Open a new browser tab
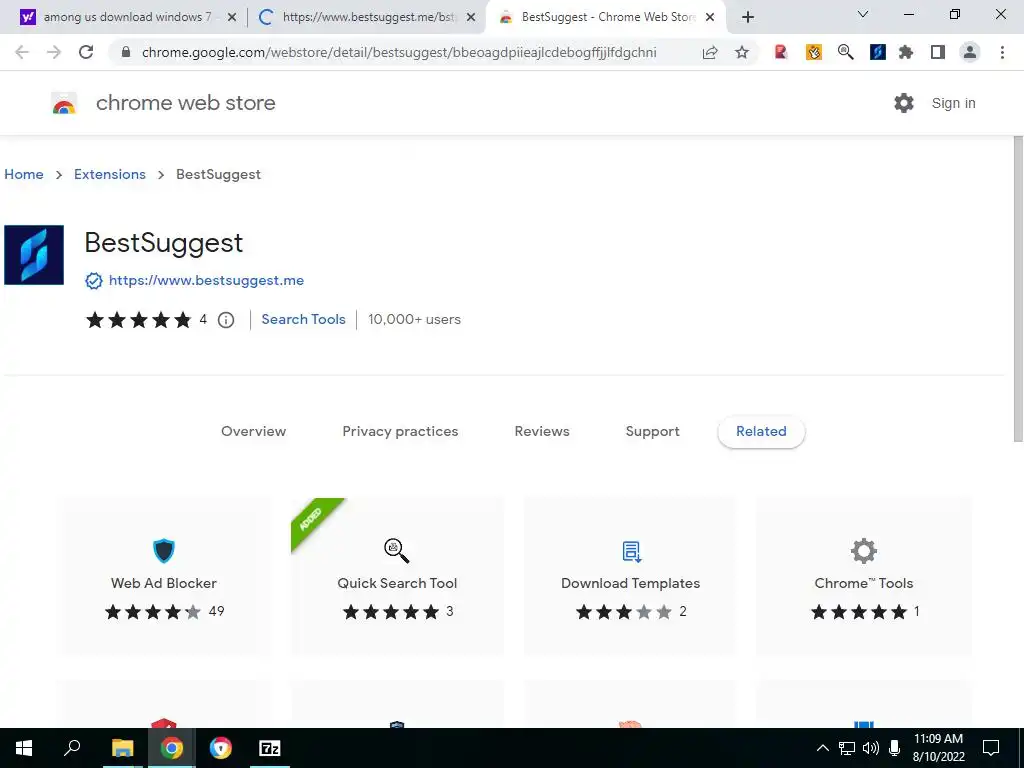 tap(748, 17)
